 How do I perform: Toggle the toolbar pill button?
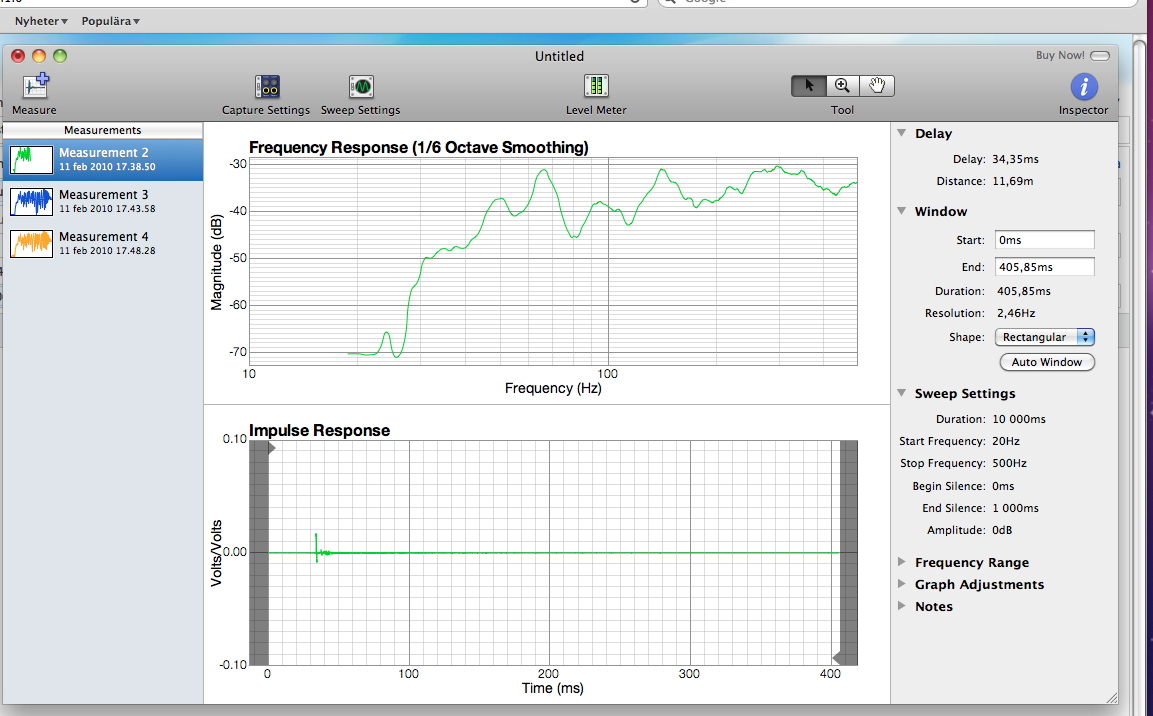[x=1100, y=56]
